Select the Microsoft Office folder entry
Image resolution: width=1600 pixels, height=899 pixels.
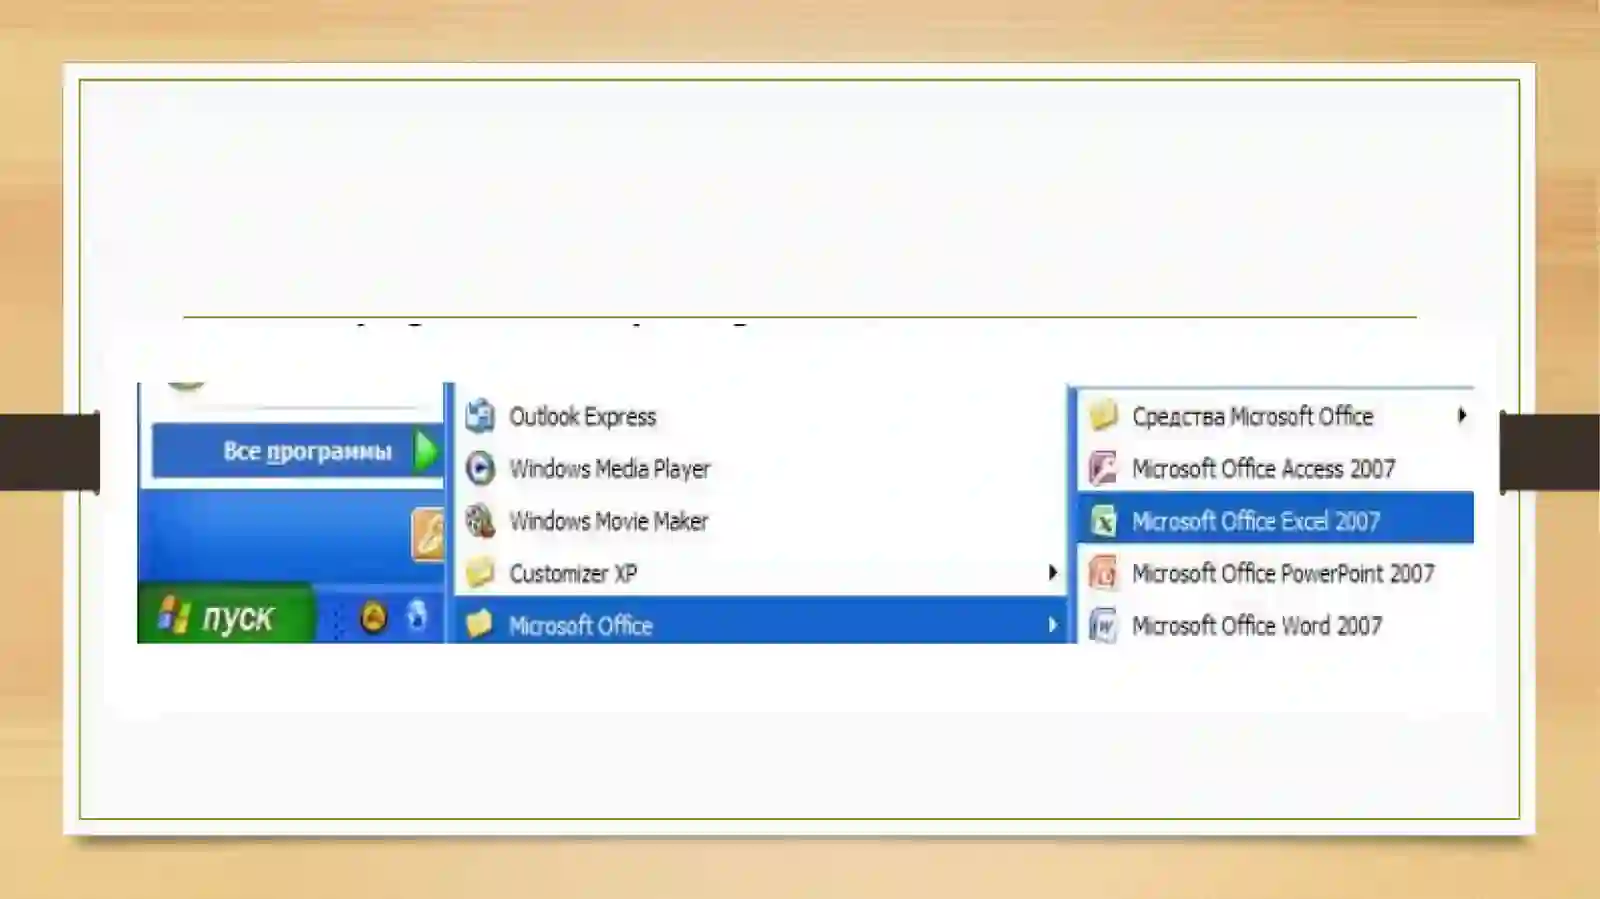click(x=762, y=621)
